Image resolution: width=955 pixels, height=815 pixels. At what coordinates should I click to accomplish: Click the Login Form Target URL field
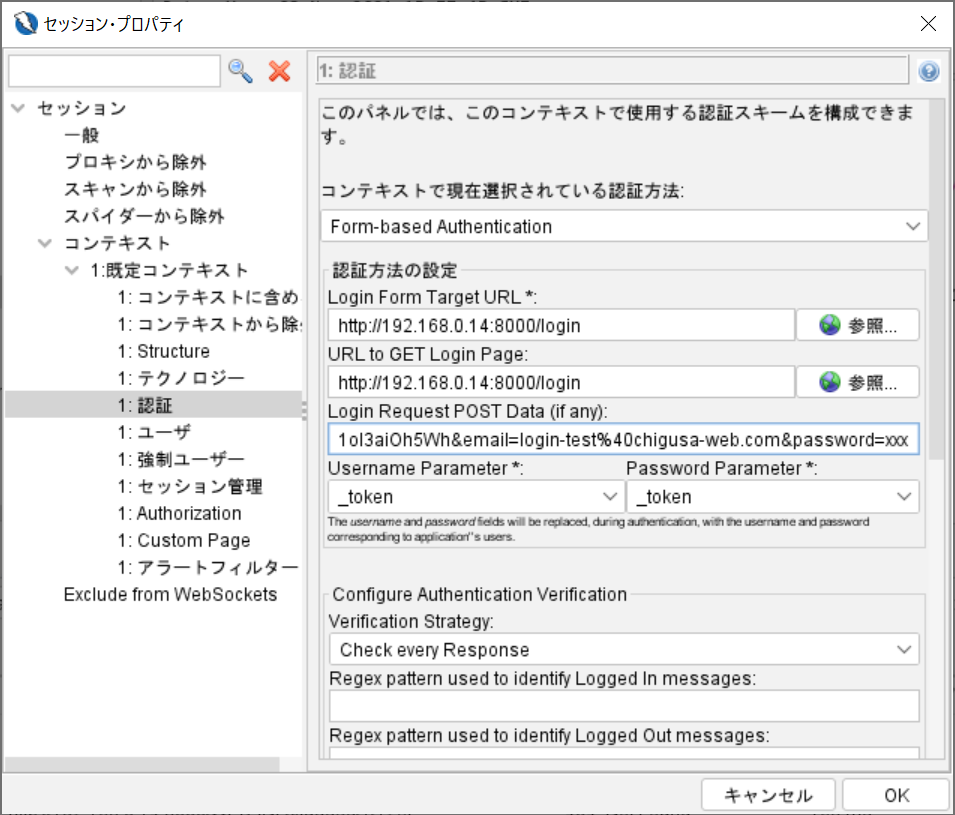[562, 325]
